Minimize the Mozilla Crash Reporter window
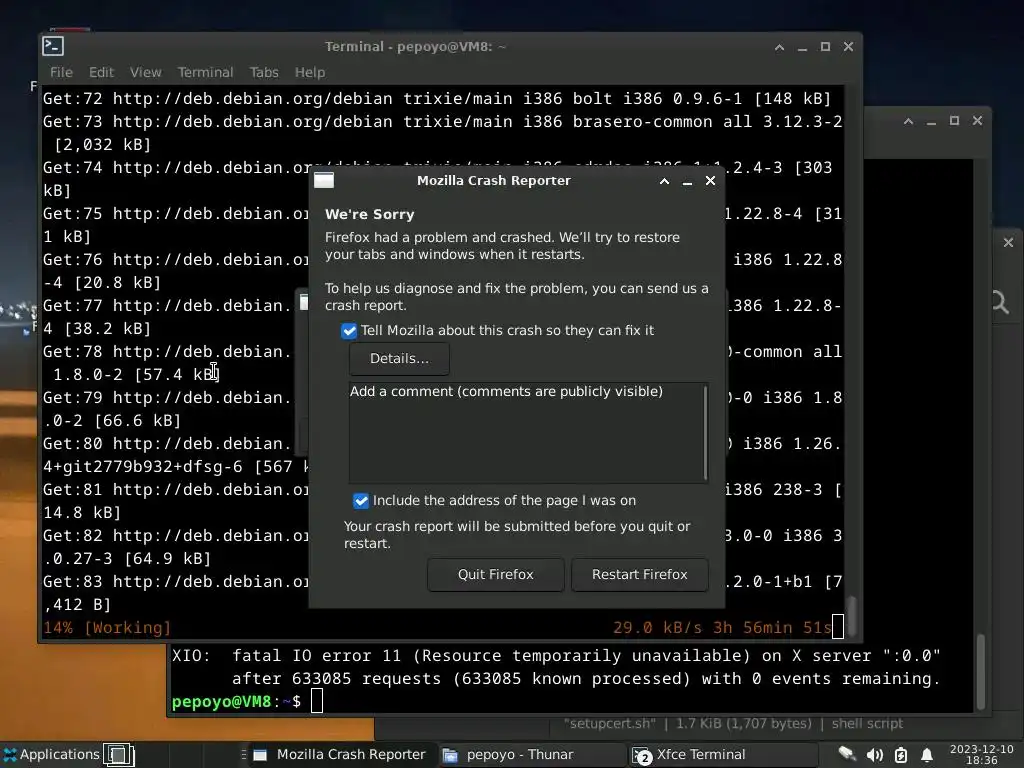 click(687, 182)
